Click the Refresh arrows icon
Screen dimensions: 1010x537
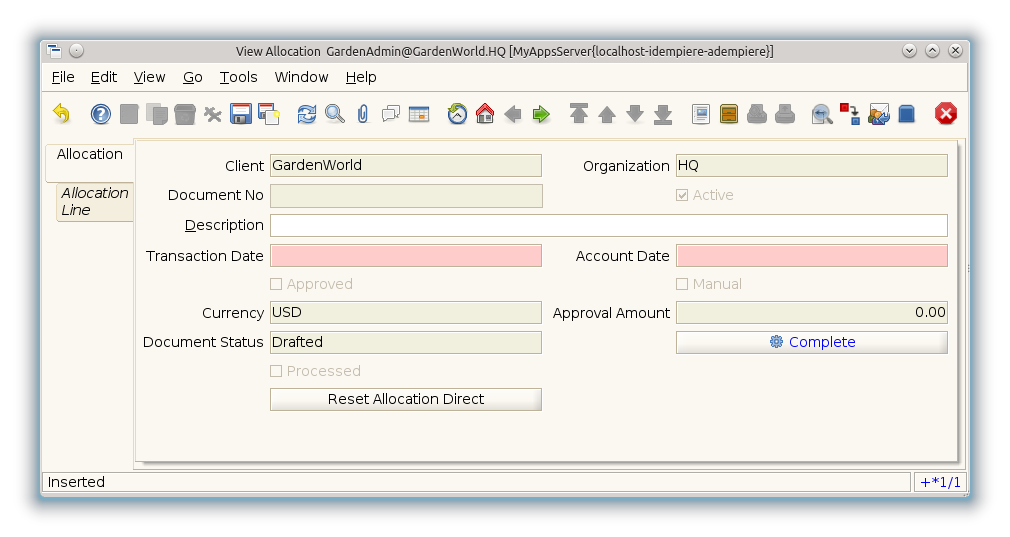click(307, 114)
